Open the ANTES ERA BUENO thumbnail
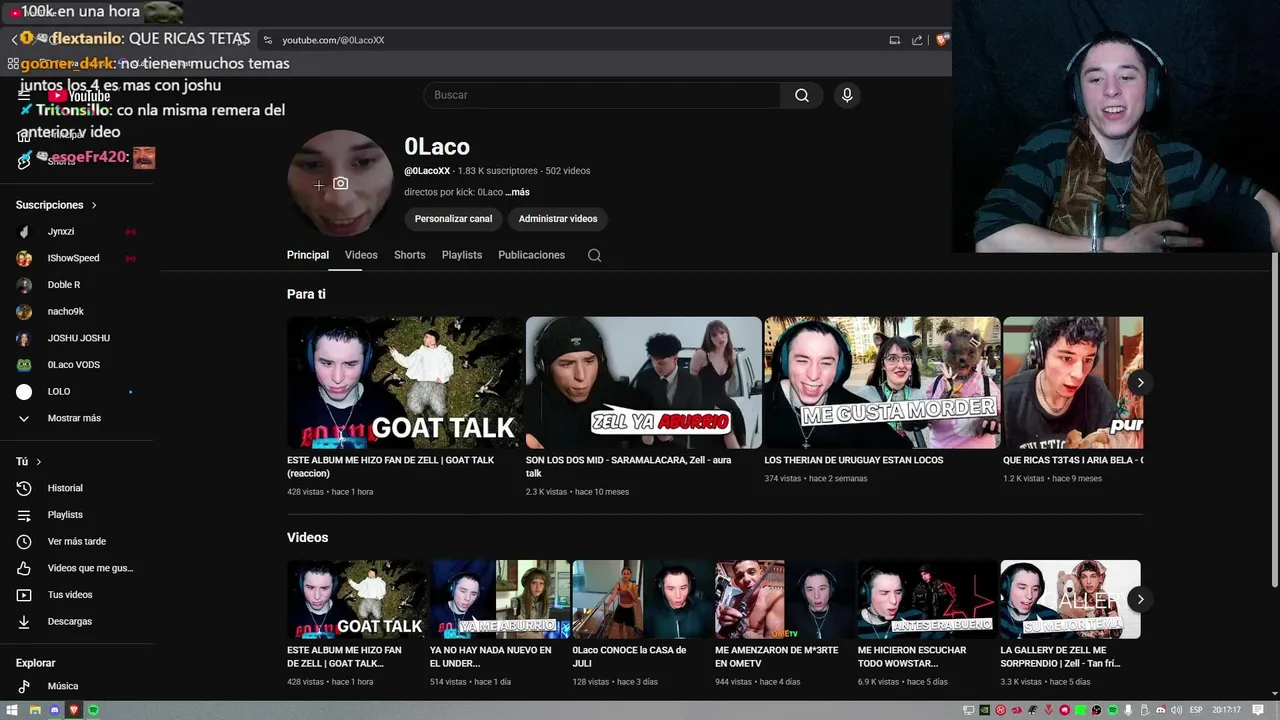 point(927,599)
